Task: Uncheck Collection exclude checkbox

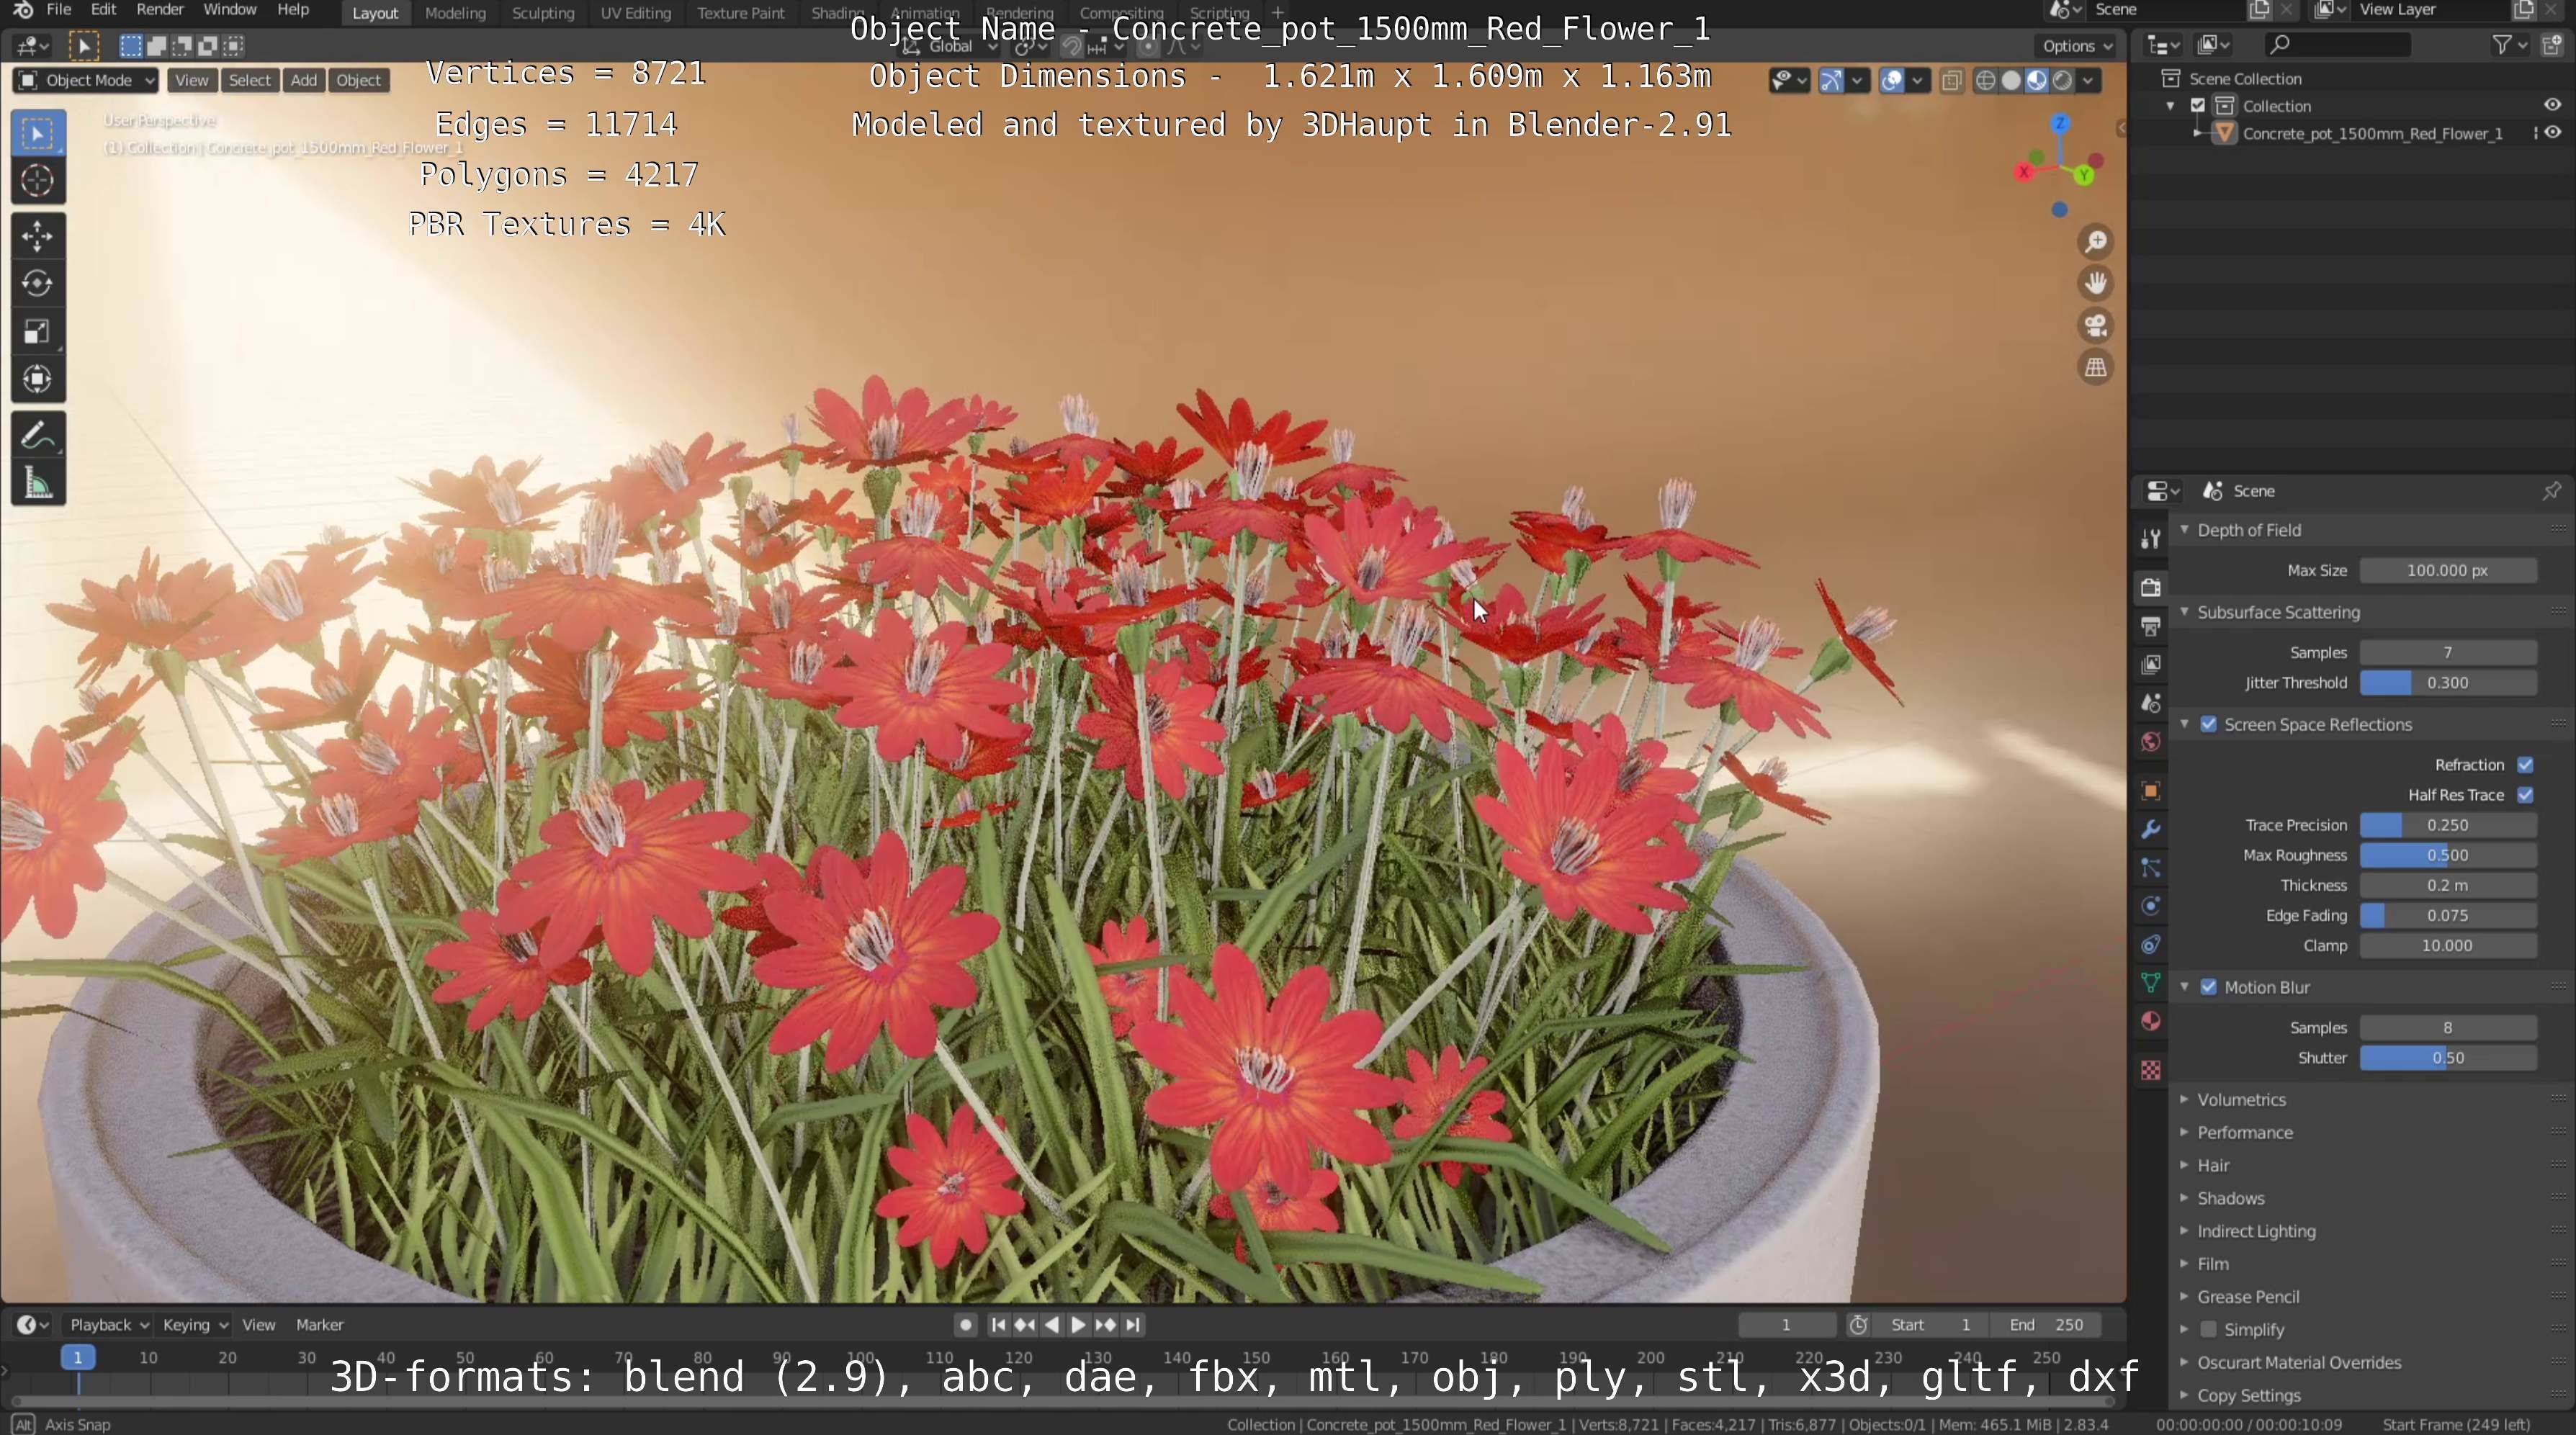Action: click(x=2197, y=105)
